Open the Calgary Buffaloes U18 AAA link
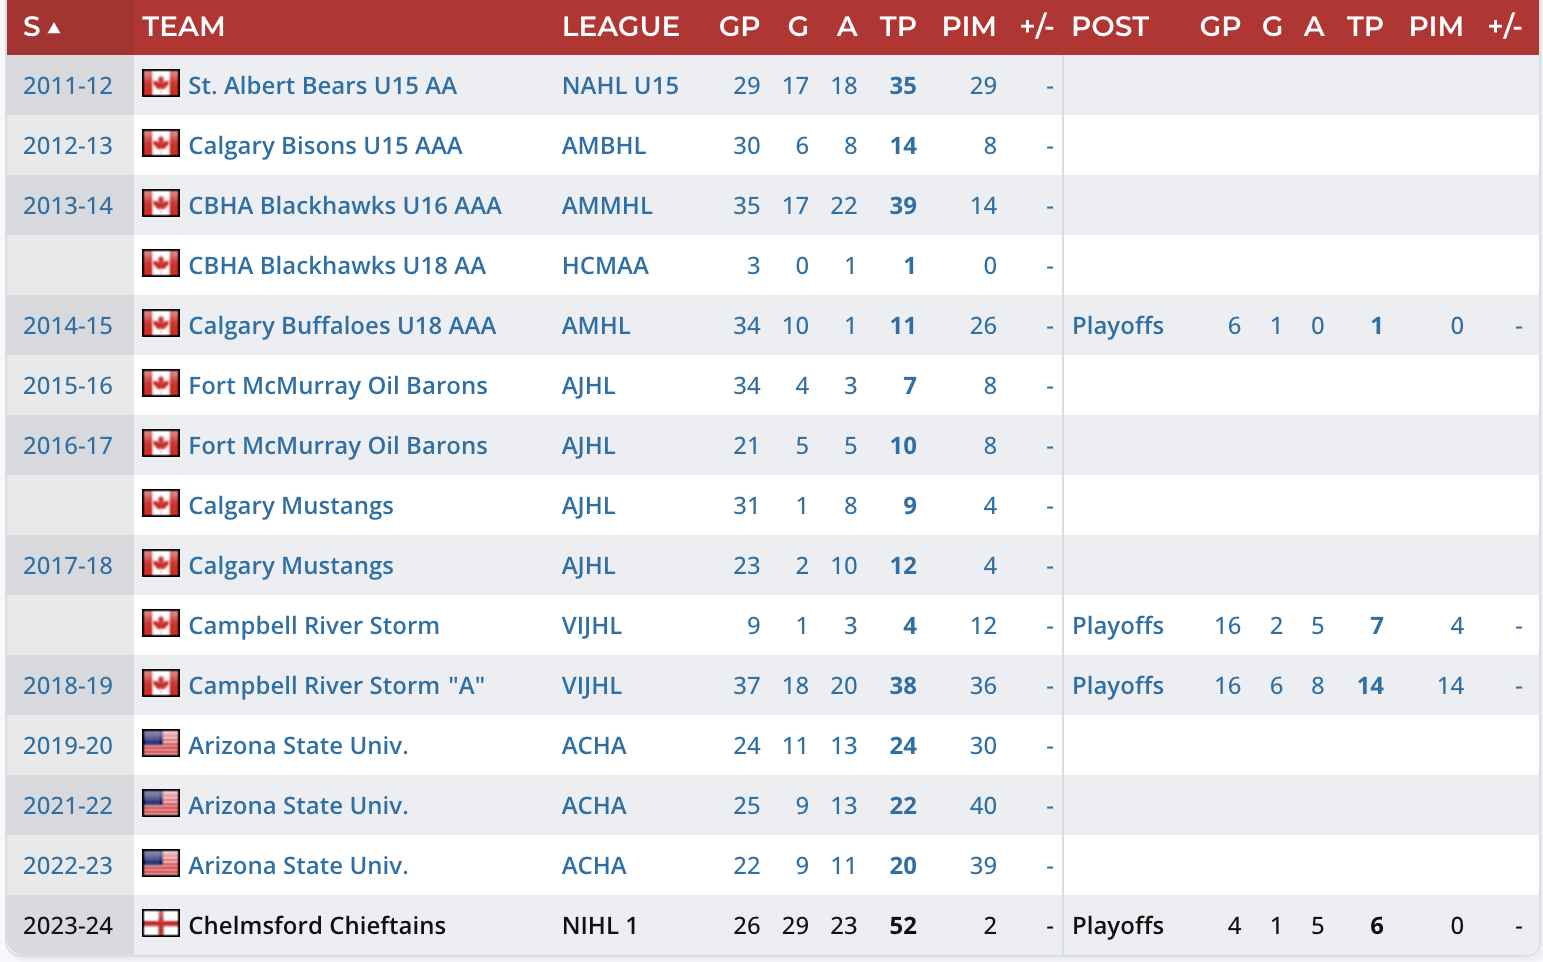The width and height of the screenshot is (1543, 962). click(x=342, y=326)
